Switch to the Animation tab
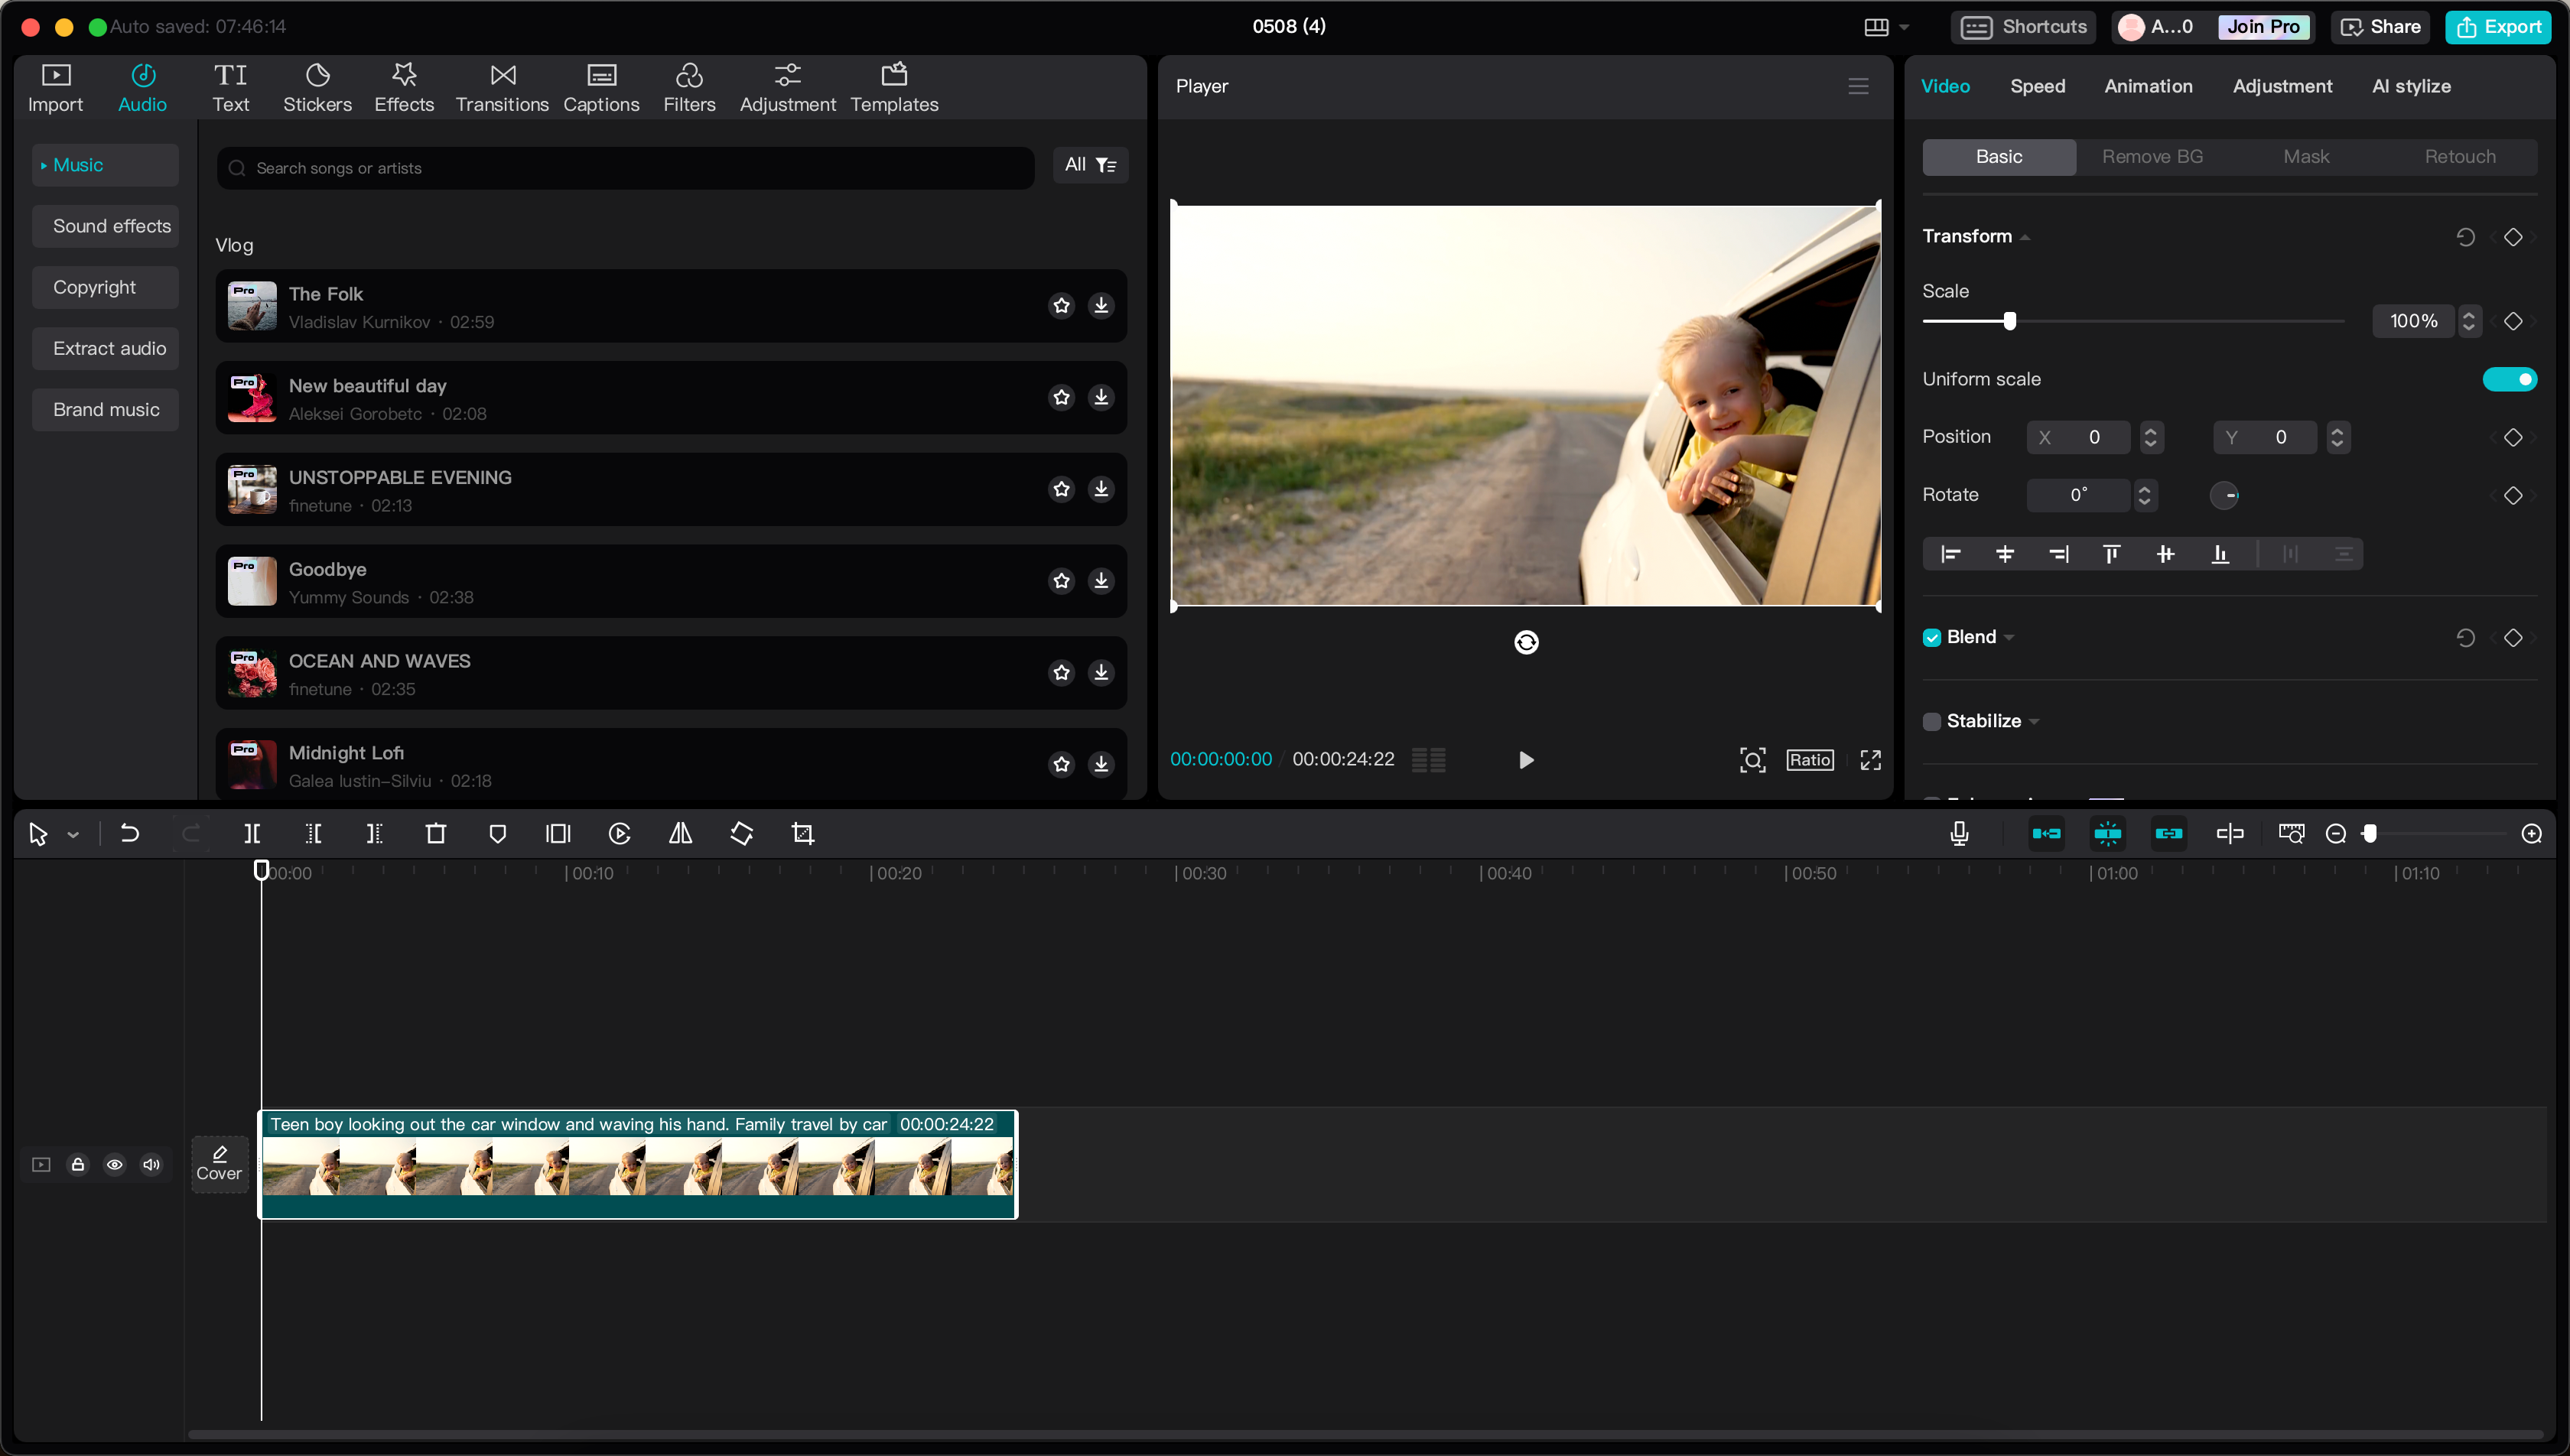 point(2149,86)
